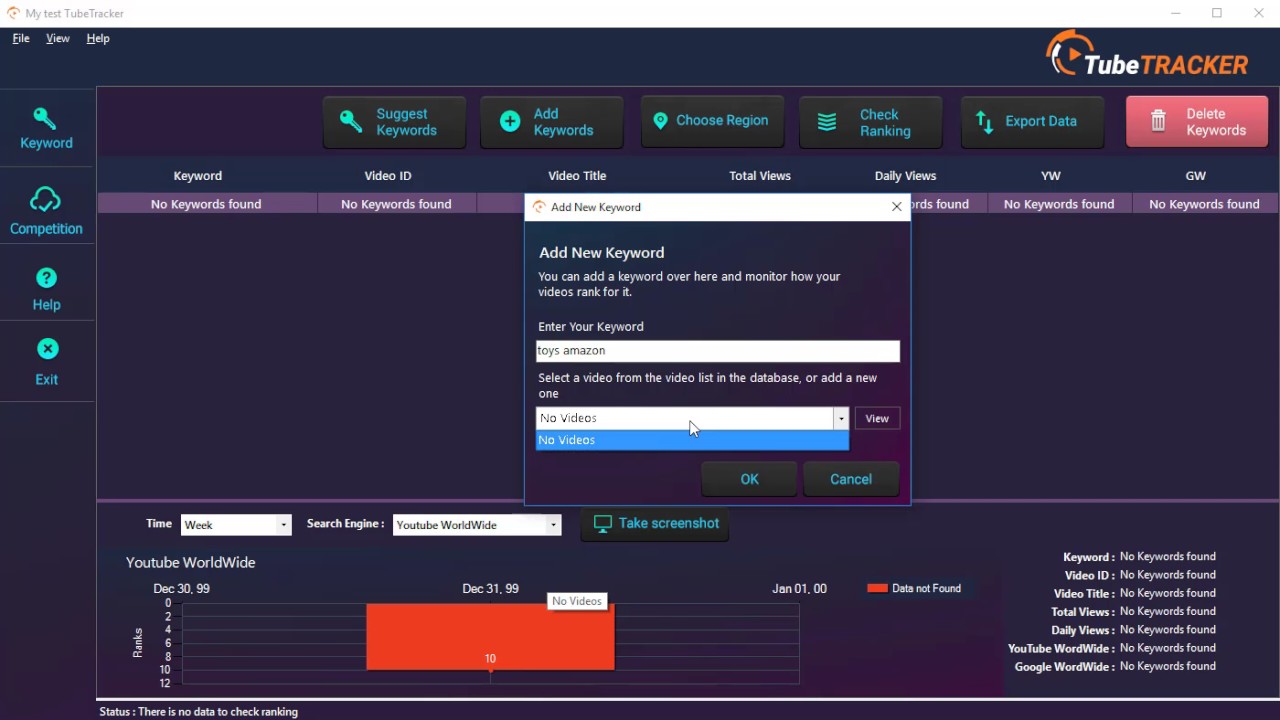Click the Add Keywords plus icon
The width and height of the screenshot is (1280, 720).
tap(510, 122)
